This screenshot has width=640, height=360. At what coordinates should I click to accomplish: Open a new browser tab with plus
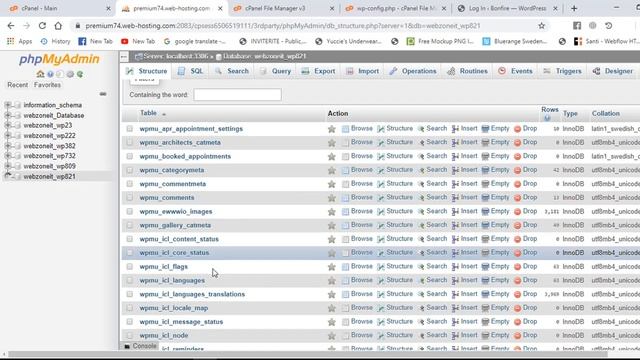[574, 8]
